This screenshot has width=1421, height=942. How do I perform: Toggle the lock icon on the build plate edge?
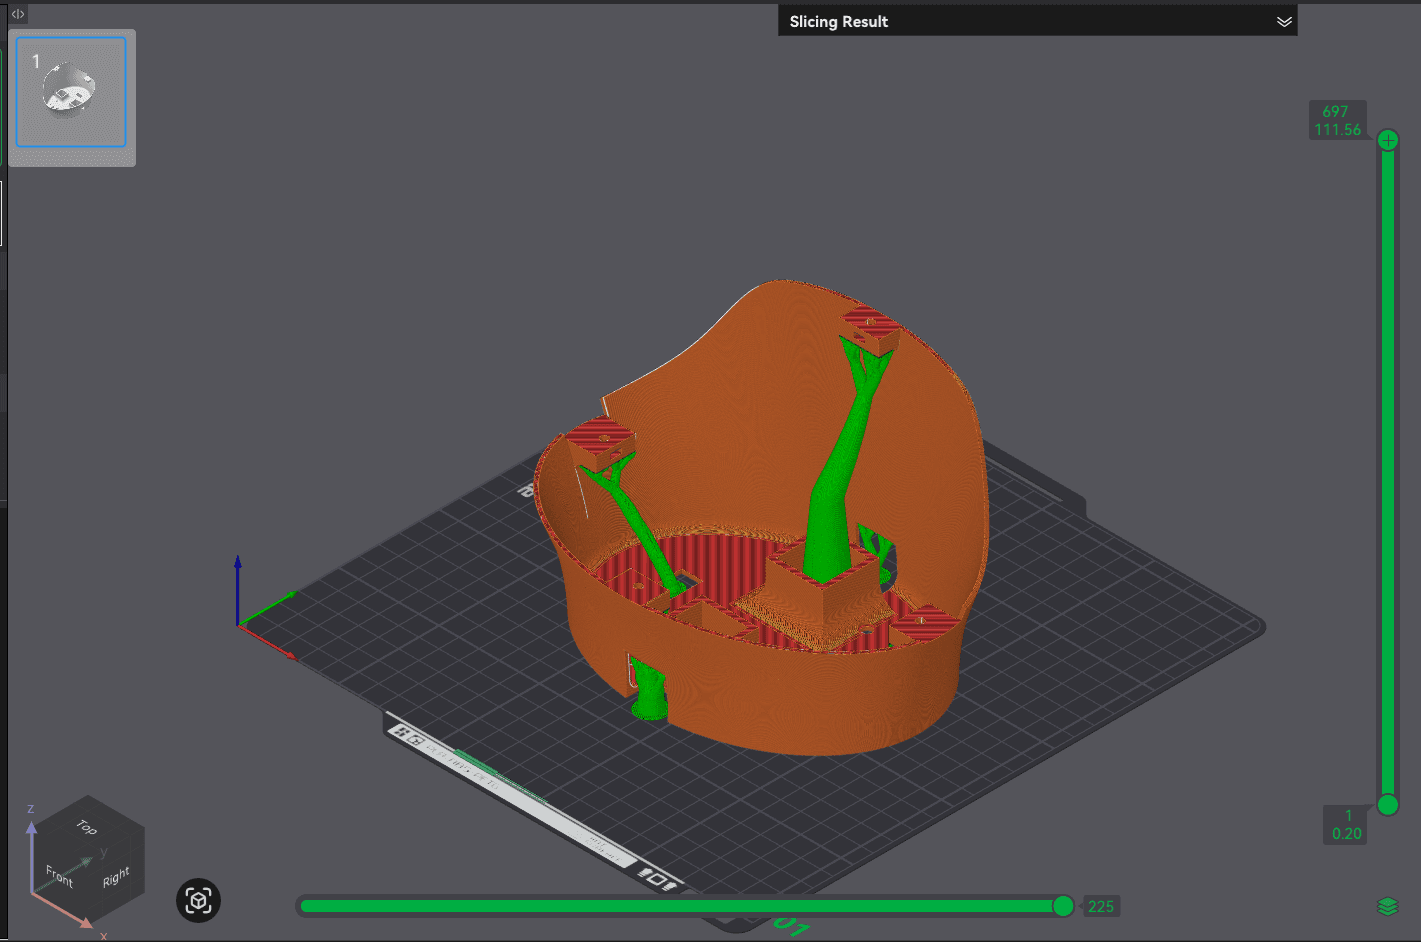pyautogui.click(x=417, y=740)
